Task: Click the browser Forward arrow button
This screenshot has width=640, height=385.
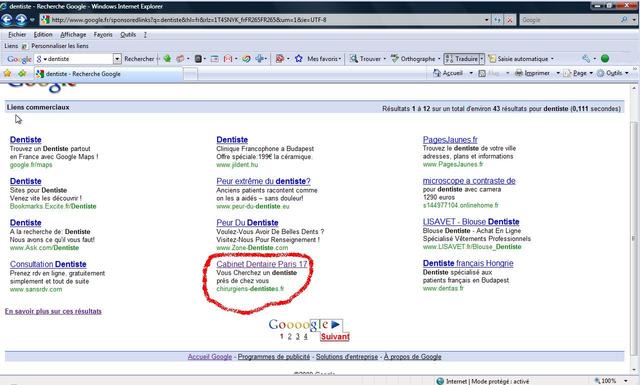Action: (21, 19)
